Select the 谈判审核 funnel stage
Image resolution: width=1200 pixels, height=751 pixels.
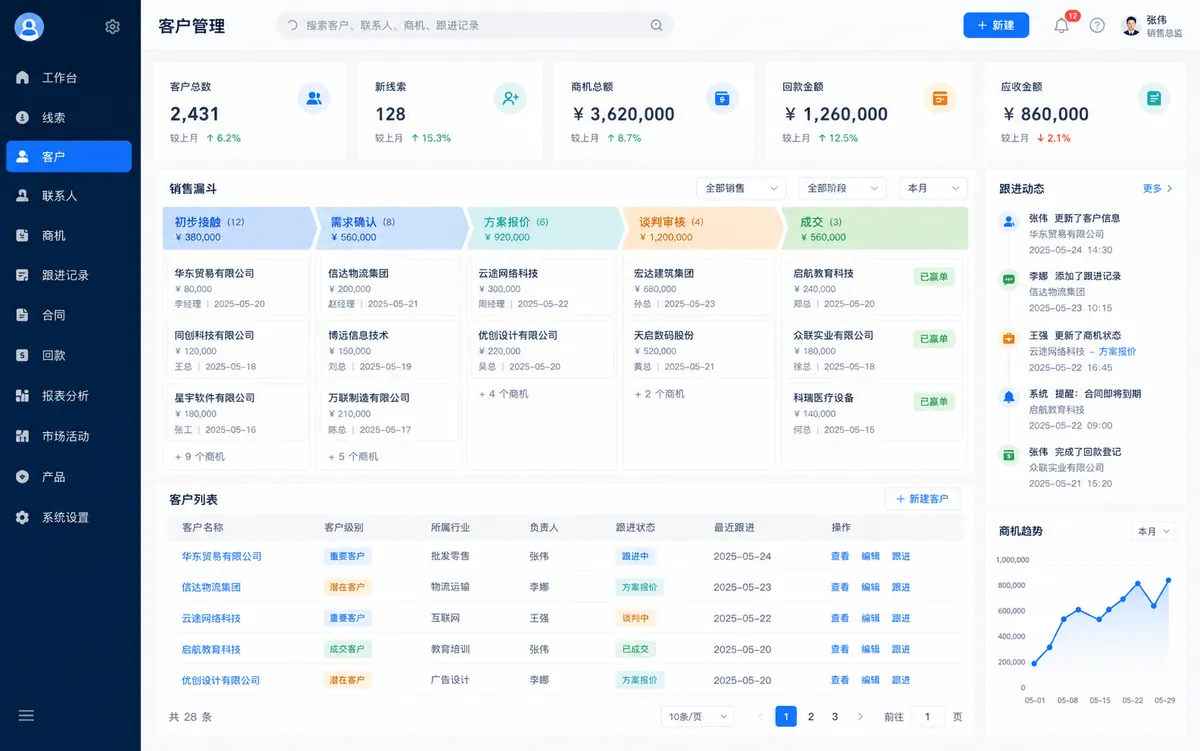pyautogui.click(x=700, y=229)
